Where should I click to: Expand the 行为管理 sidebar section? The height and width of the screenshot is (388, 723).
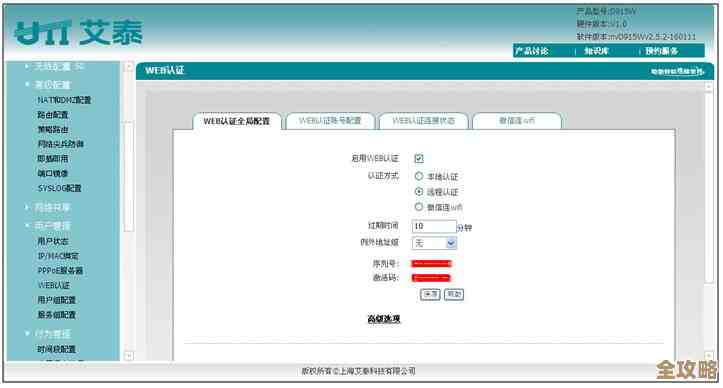pyautogui.click(x=53, y=334)
